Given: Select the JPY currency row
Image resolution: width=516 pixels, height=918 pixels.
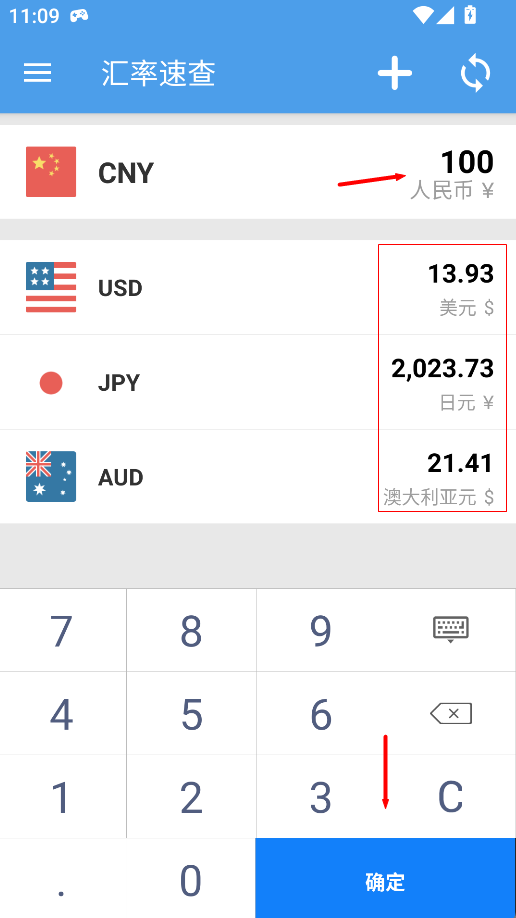Looking at the screenshot, I should tap(258, 382).
